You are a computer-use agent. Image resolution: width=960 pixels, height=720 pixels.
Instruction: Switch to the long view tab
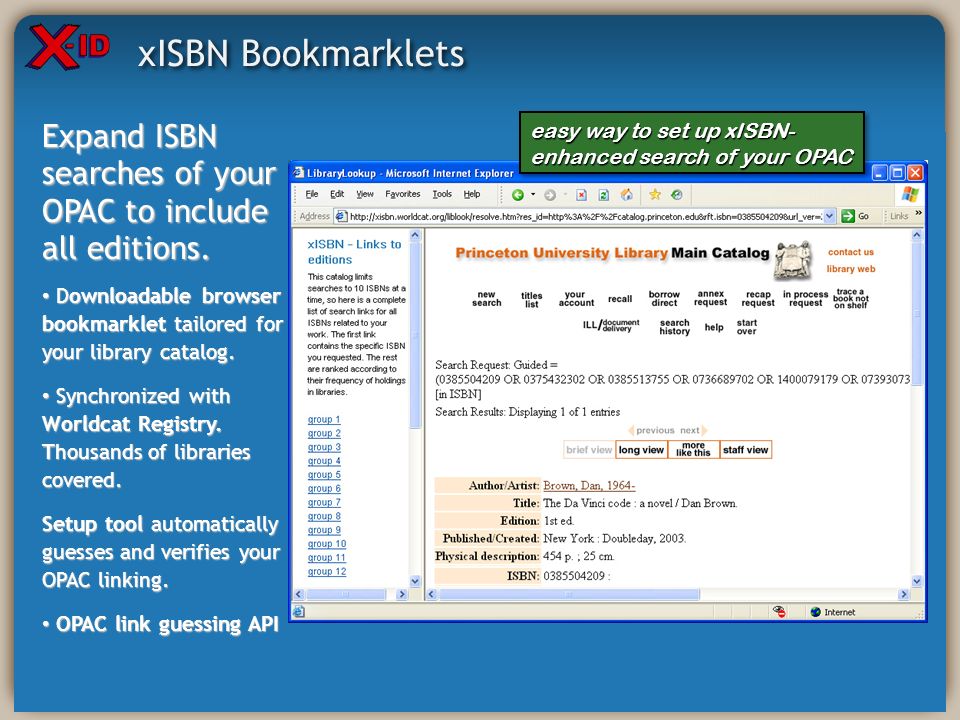pyautogui.click(x=641, y=450)
